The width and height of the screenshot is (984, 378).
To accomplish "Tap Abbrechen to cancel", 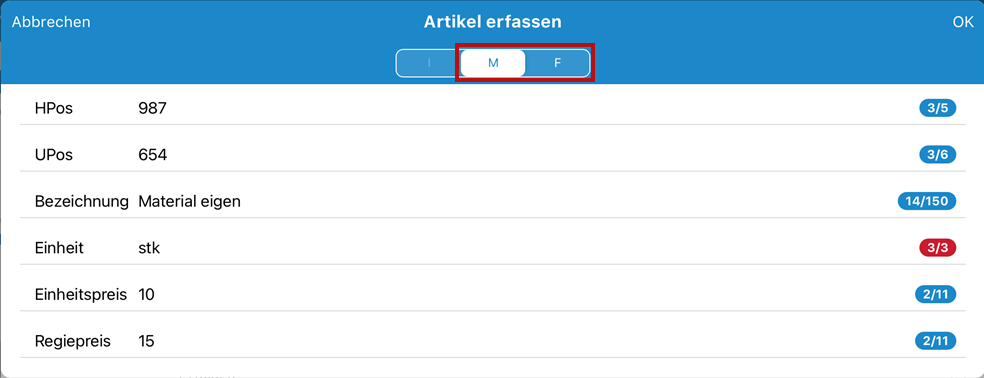I will [x=51, y=22].
